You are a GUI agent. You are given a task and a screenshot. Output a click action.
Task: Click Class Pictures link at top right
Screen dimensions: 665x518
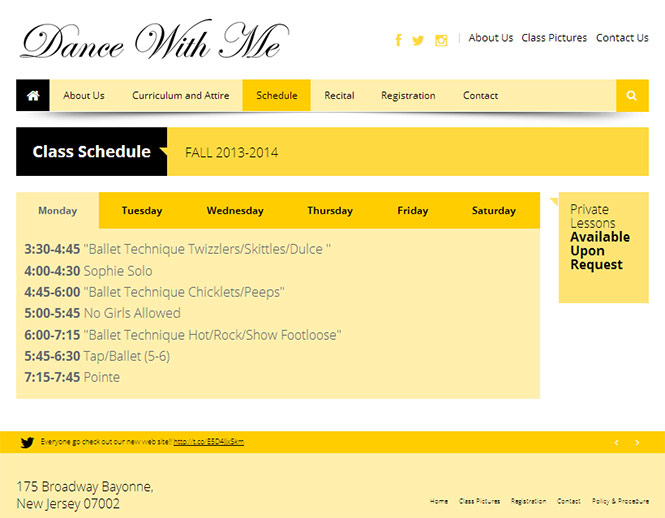click(x=554, y=38)
